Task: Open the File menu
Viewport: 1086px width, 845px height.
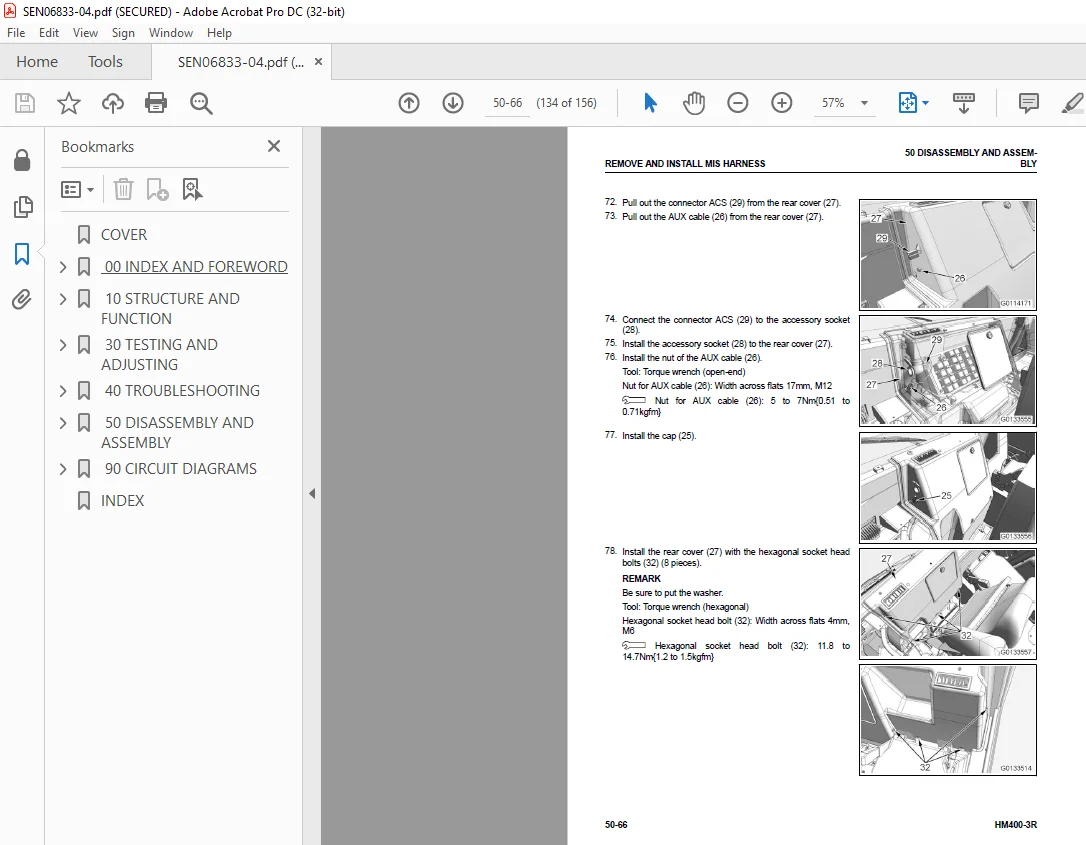Action: pyautogui.click(x=16, y=33)
